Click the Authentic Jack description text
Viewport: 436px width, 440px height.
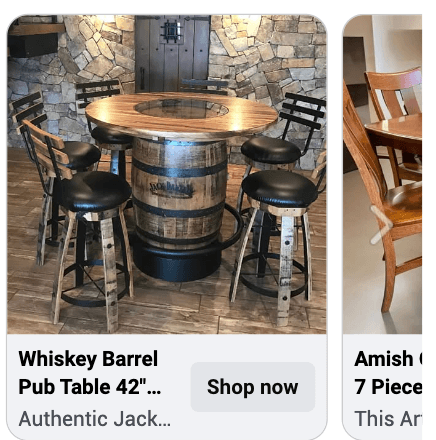tap(95, 419)
